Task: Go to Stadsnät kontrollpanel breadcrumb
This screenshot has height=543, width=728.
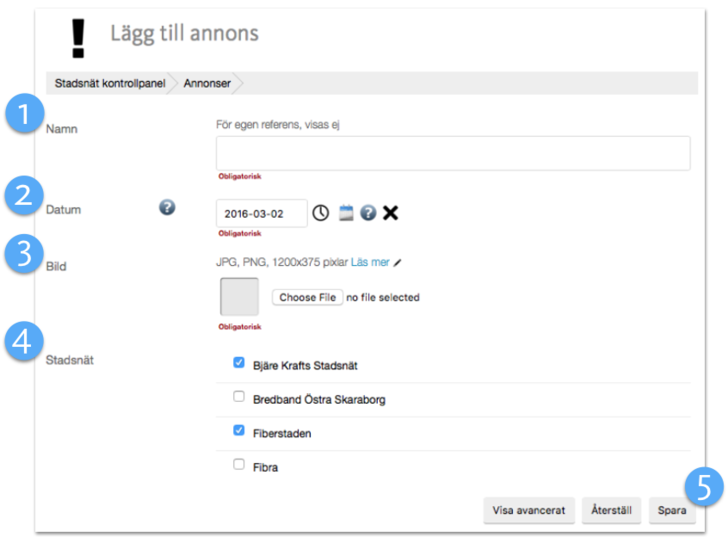Action: point(107,83)
